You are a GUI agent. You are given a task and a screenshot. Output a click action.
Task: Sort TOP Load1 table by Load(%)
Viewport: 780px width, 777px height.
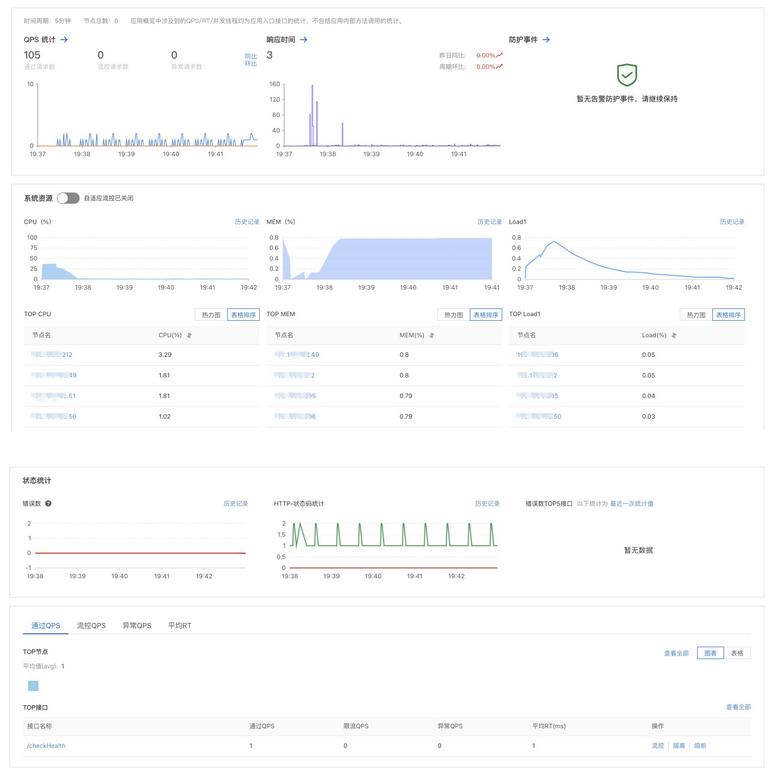674,335
